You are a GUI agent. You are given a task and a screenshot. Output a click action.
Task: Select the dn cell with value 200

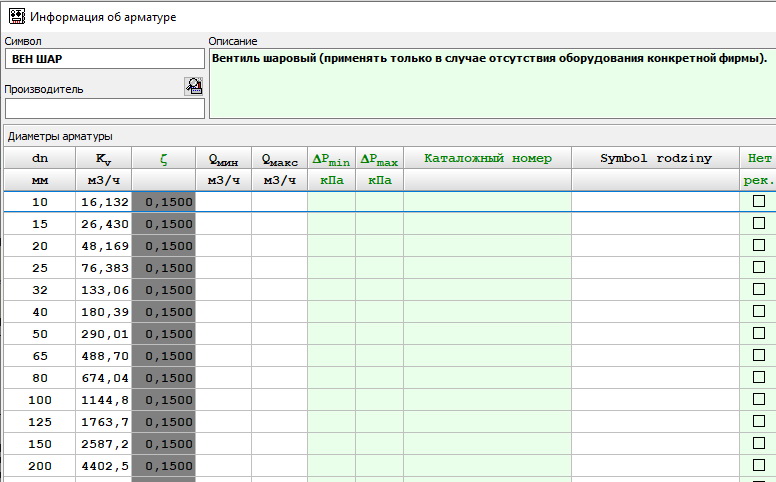[x=40, y=466]
